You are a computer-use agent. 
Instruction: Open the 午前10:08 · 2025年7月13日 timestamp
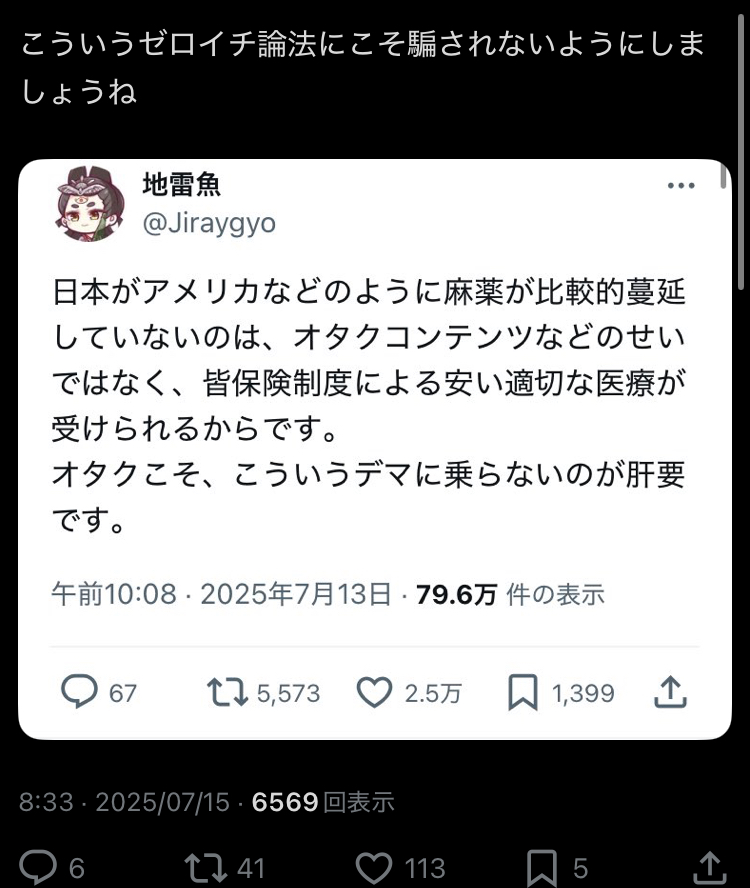(221, 595)
